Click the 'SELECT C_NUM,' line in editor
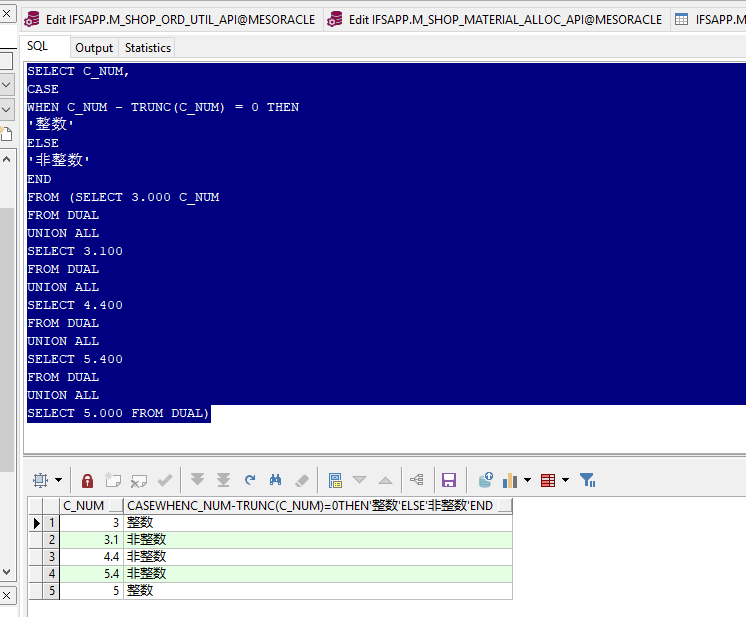 [78, 71]
